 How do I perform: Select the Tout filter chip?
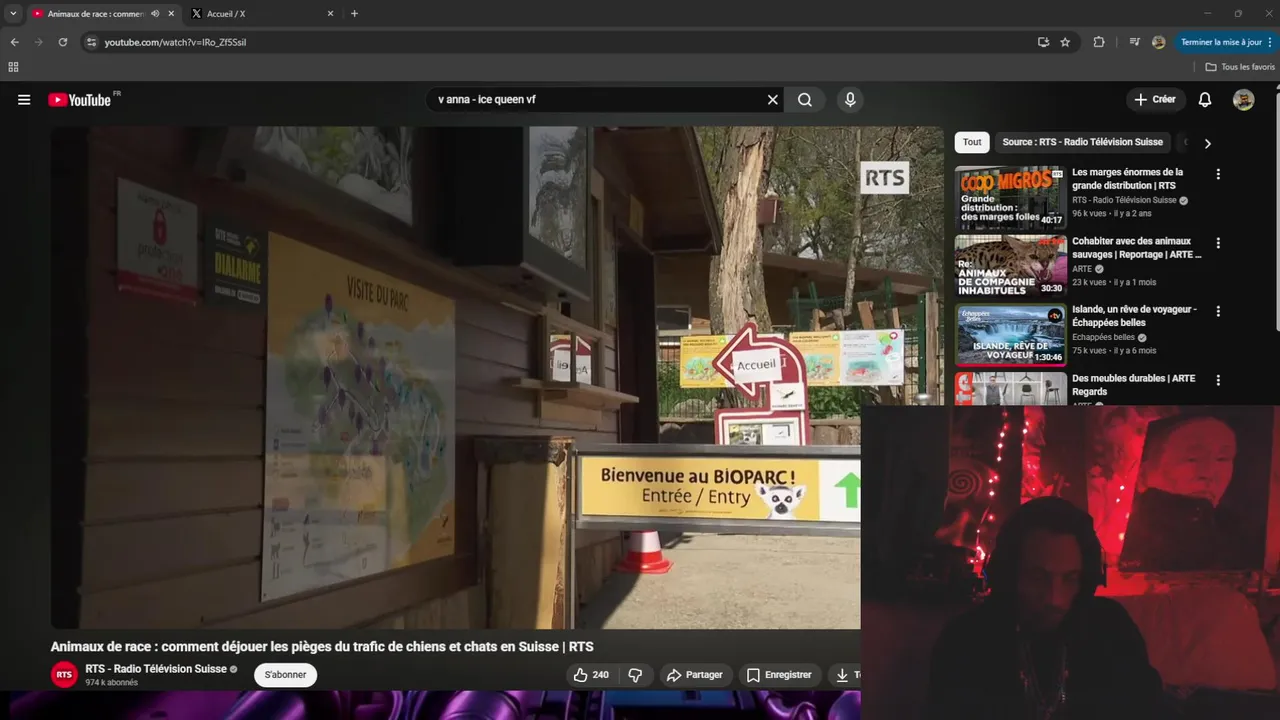[972, 142]
